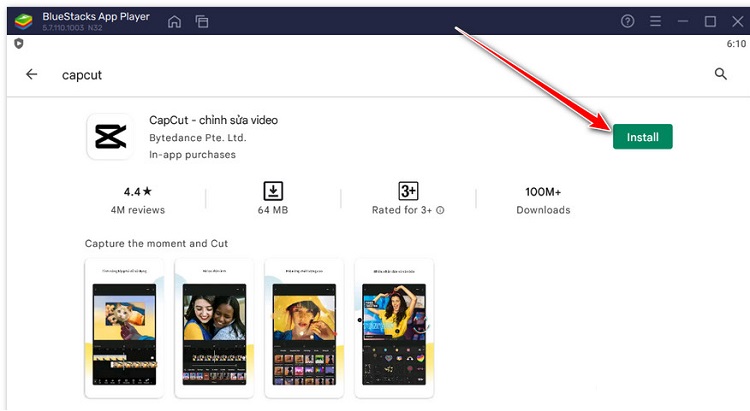Click the Downloads label
The image size is (750, 411).
tap(543, 210)
